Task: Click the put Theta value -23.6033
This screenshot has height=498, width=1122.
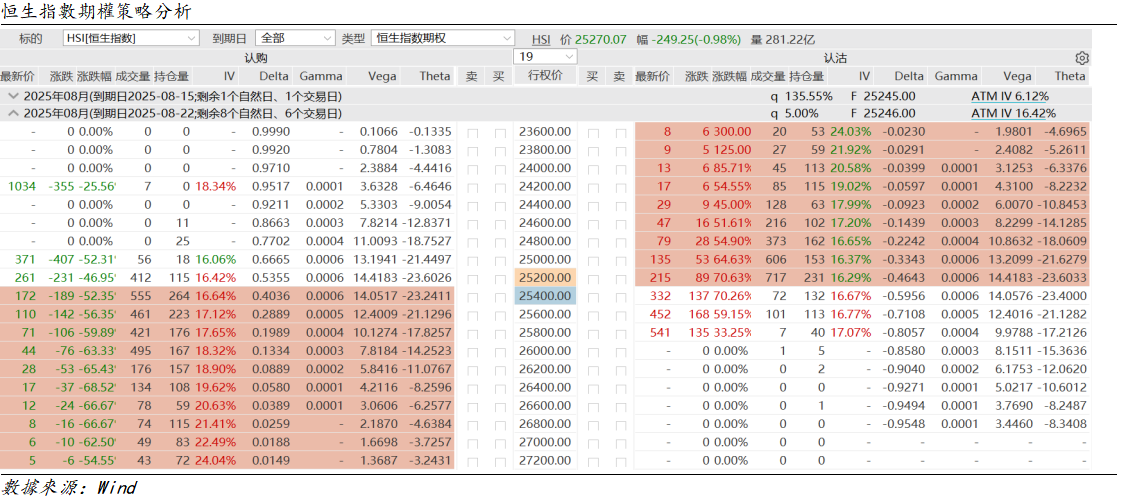Action: pyautogui.click(x=1063, y=278)
